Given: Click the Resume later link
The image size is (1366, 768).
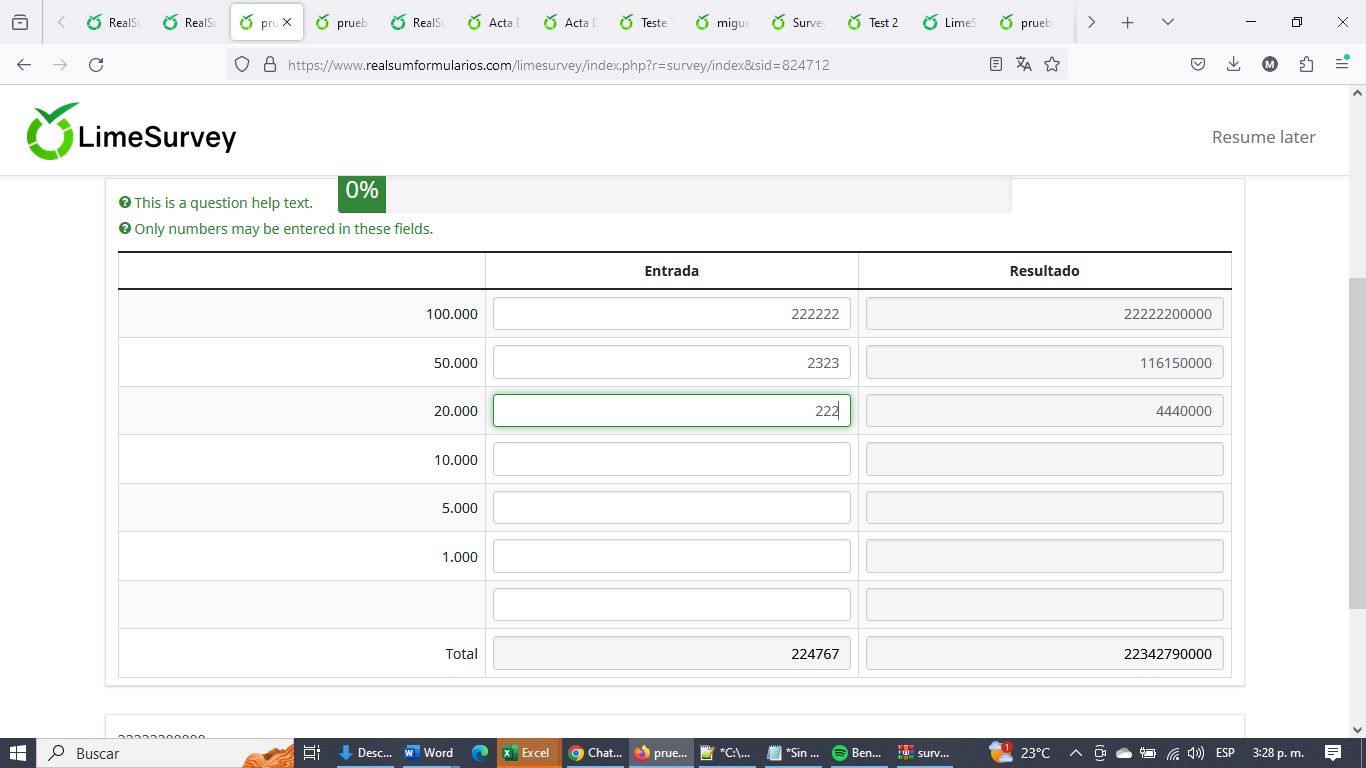Looking at the screenshot, I should click(x=1263, y=137).
